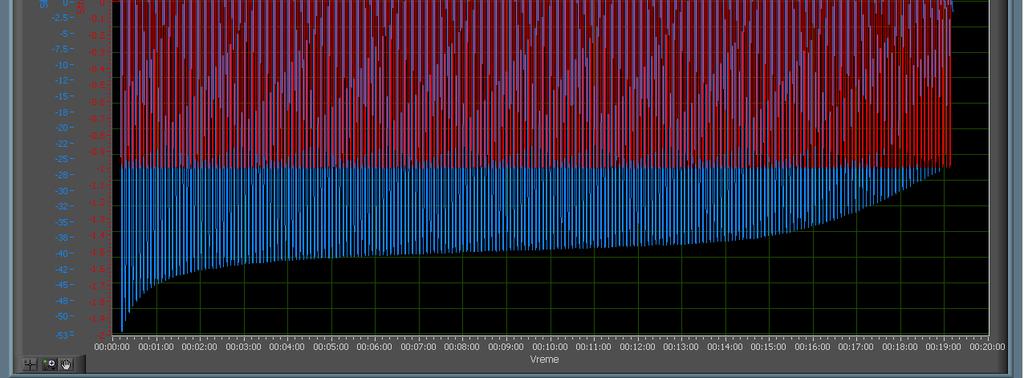Click the 00:01:00 time axis label

pos(156,347)
